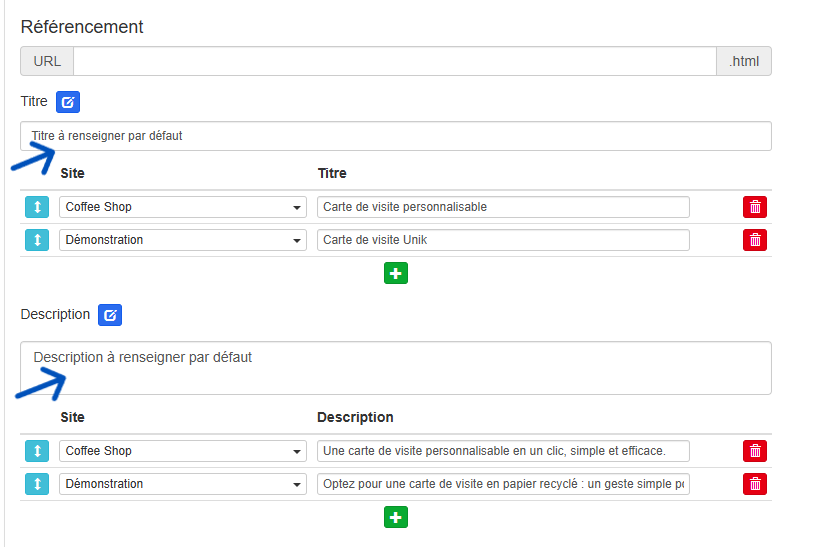Open Coffee Shop site dropdown in Titre table
The image size is (825, 547).
(182, 207)
